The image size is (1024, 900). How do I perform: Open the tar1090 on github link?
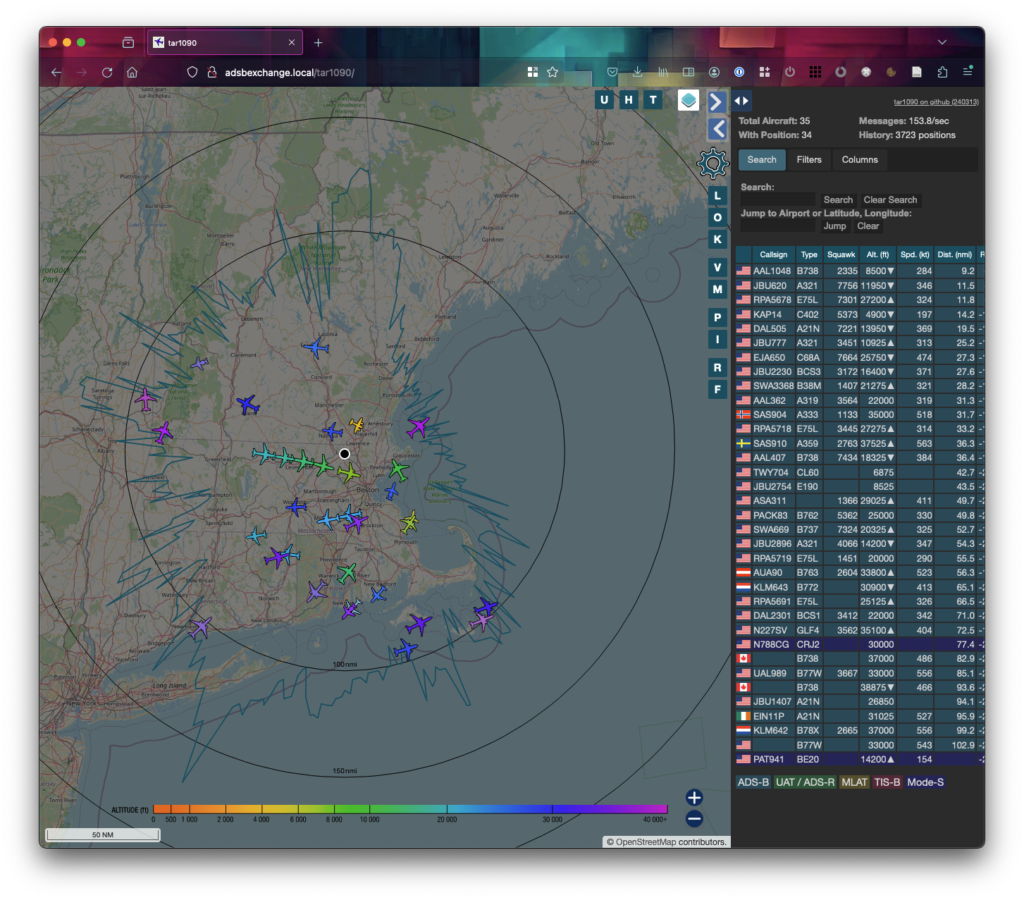(936, 102)
